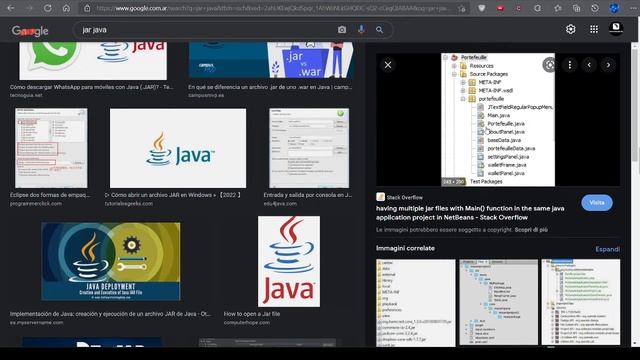
Task: Reload the current page
Action: [x=48, y=8]
